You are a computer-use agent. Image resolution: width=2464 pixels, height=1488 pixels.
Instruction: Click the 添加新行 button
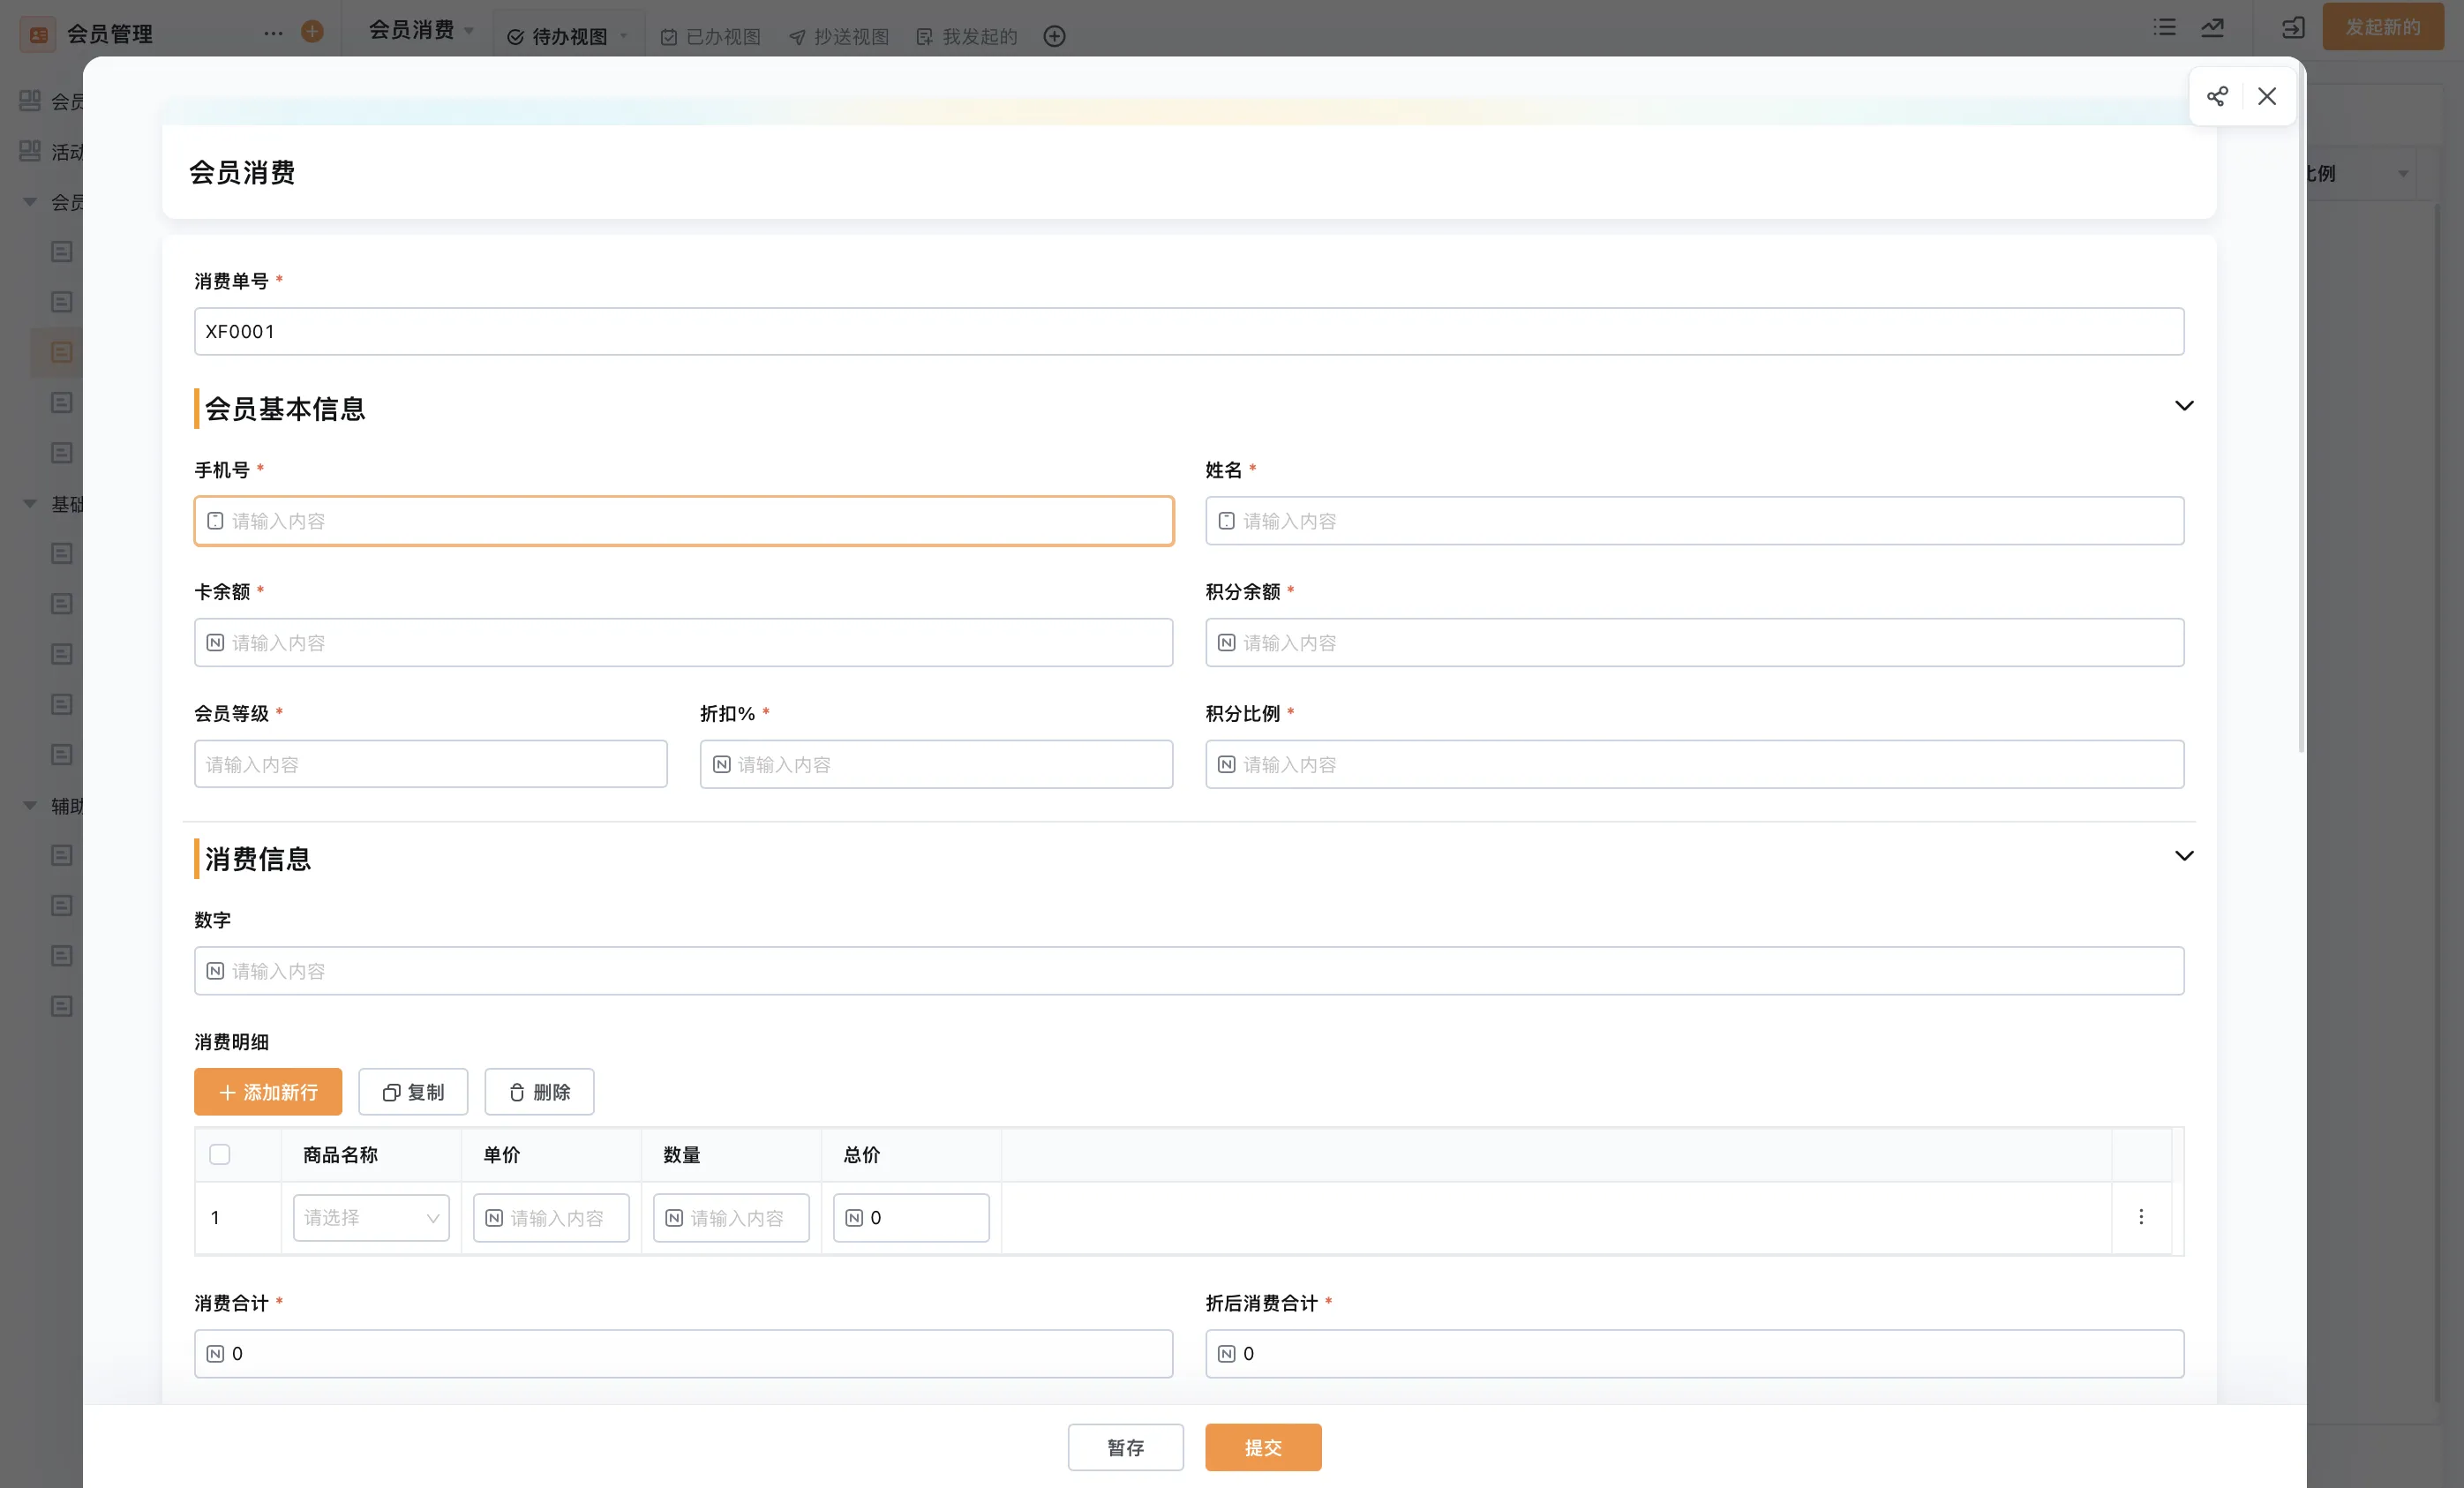[268, 1092]
